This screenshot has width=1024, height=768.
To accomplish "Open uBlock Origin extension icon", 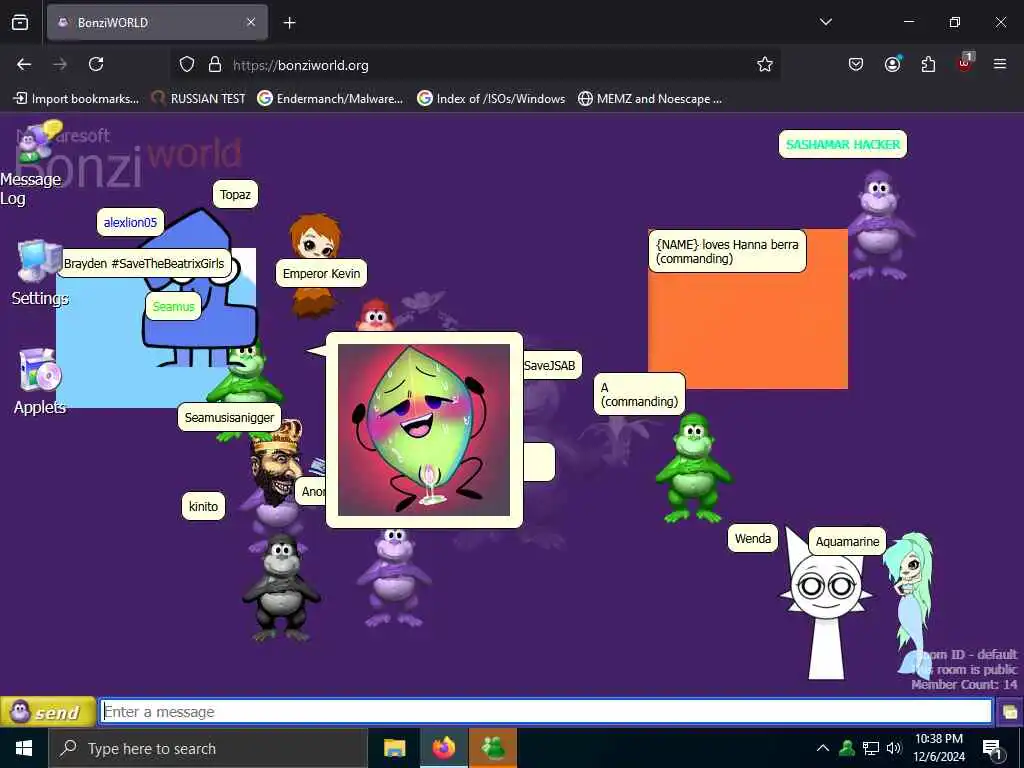I will 965,63.
